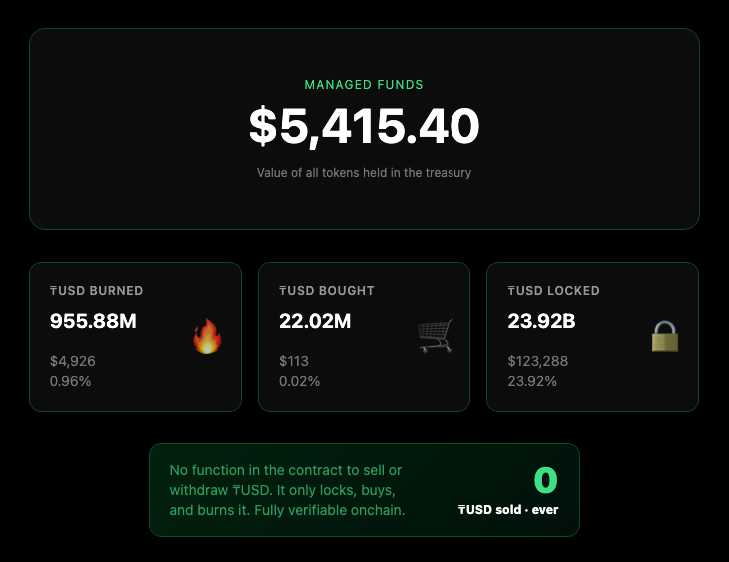Click the 0.96% burned percentage
Screen dimensions: 729x562
(71, 381)
